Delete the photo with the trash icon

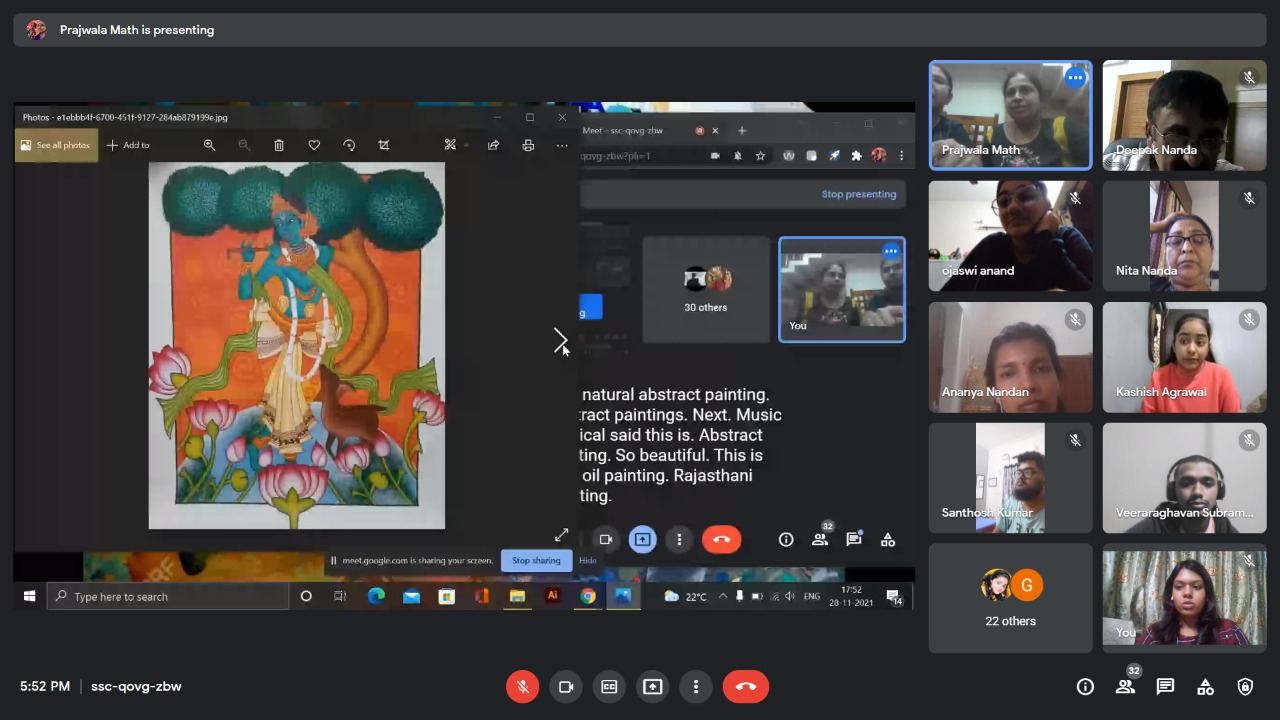click(279, 145)
